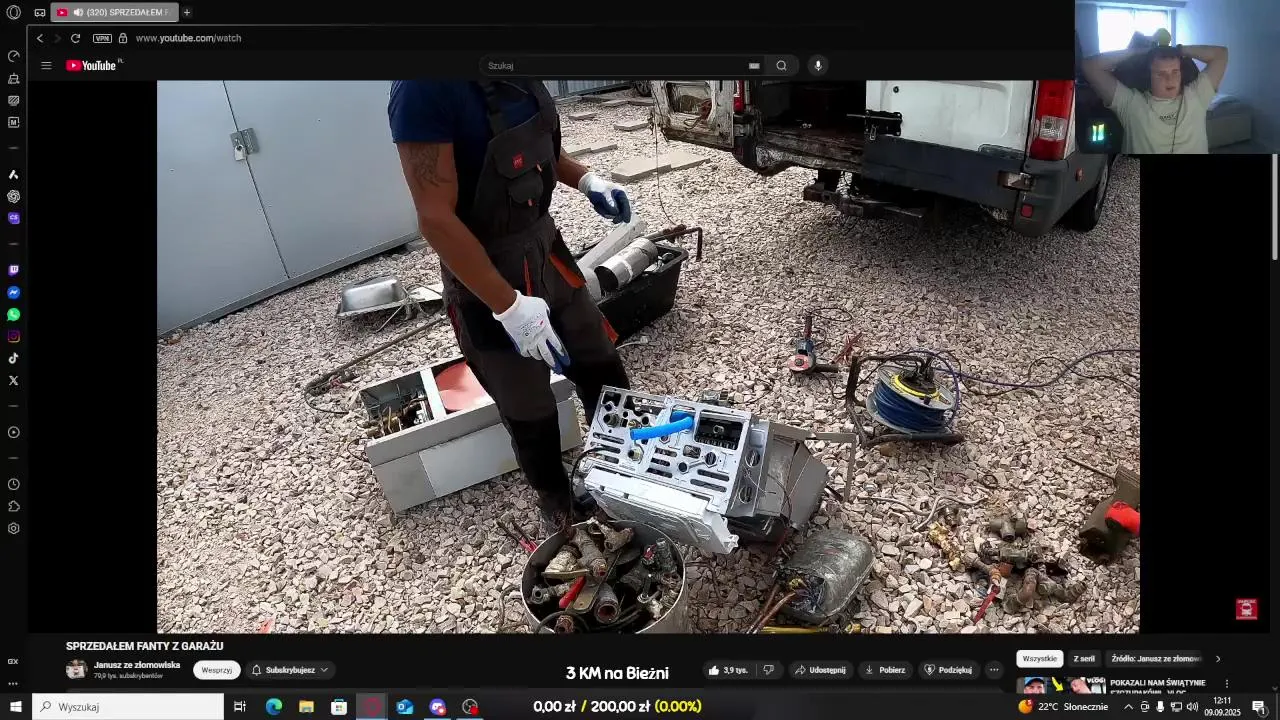Open Task View on taskbar
1280x720 pixels.
(240, 707)
